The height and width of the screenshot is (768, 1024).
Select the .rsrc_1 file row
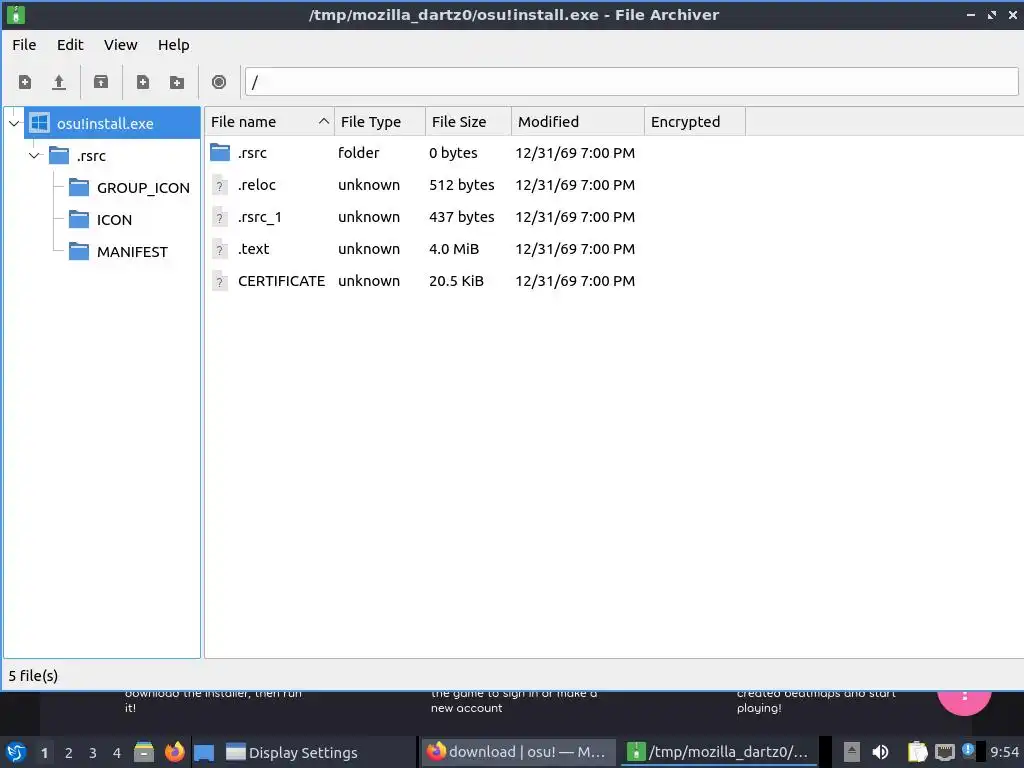click(x=423, y=217)
